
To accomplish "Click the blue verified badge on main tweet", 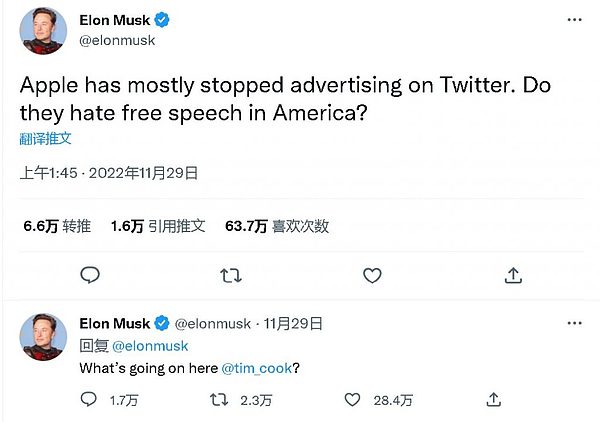I will coord(159,20).
